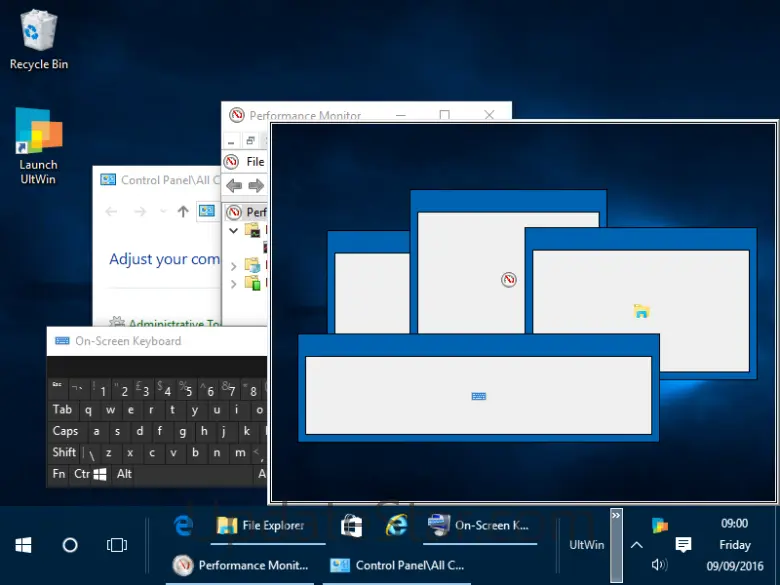Click the Cortana circle icon on taskbar
This screenshot has width=780, height=585.
coord(70,545)
